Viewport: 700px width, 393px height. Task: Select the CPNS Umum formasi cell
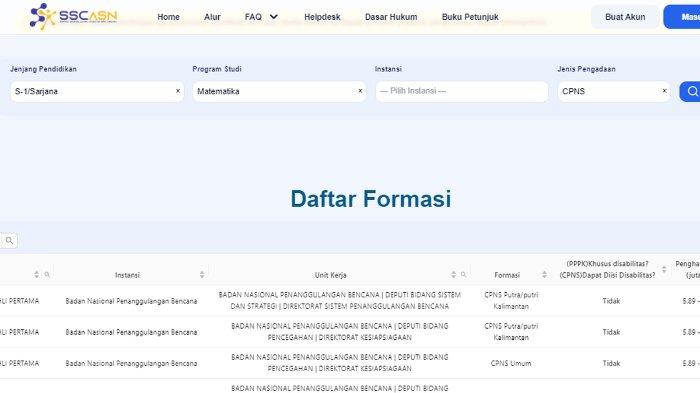coord(511,364)
